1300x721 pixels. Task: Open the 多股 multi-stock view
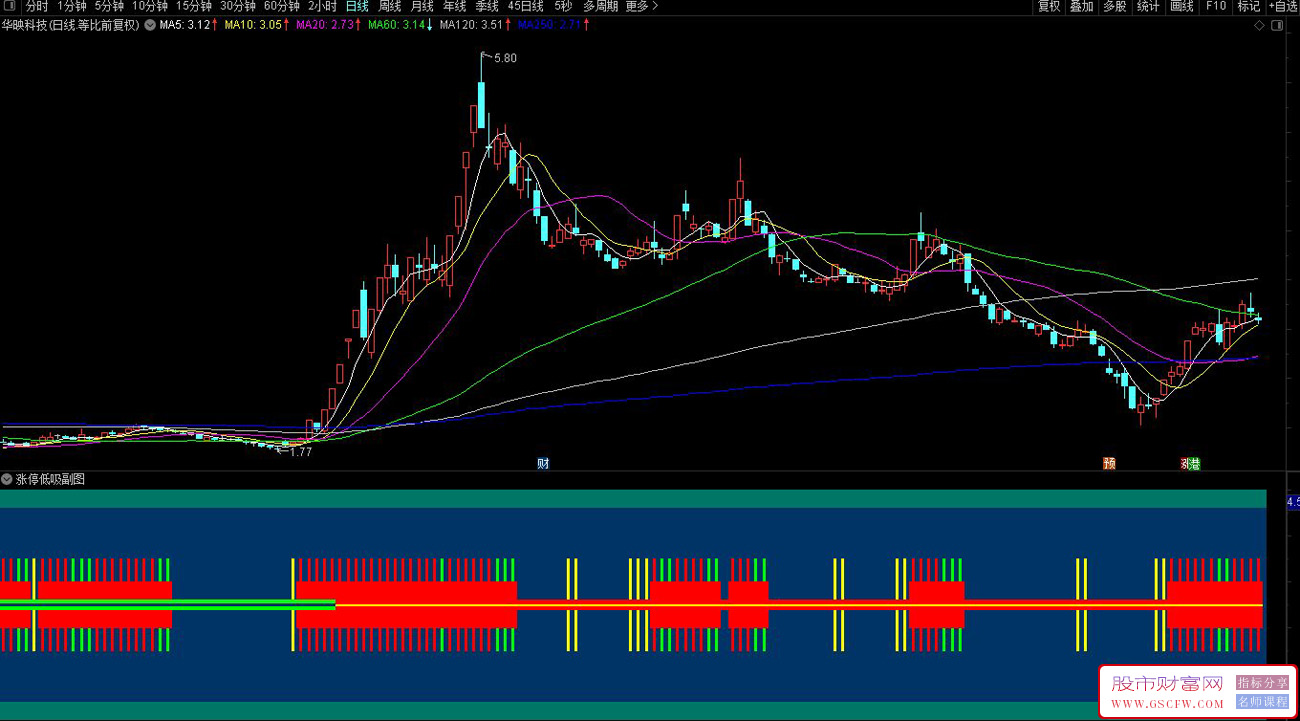click(1114, 6)
